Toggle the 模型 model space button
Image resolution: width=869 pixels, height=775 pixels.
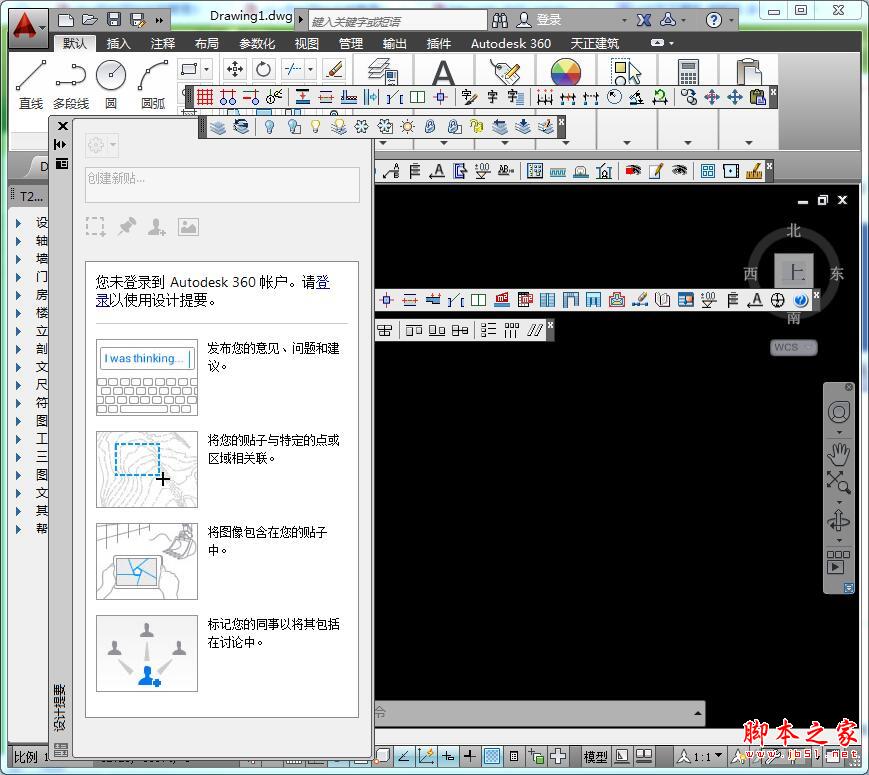595,757
